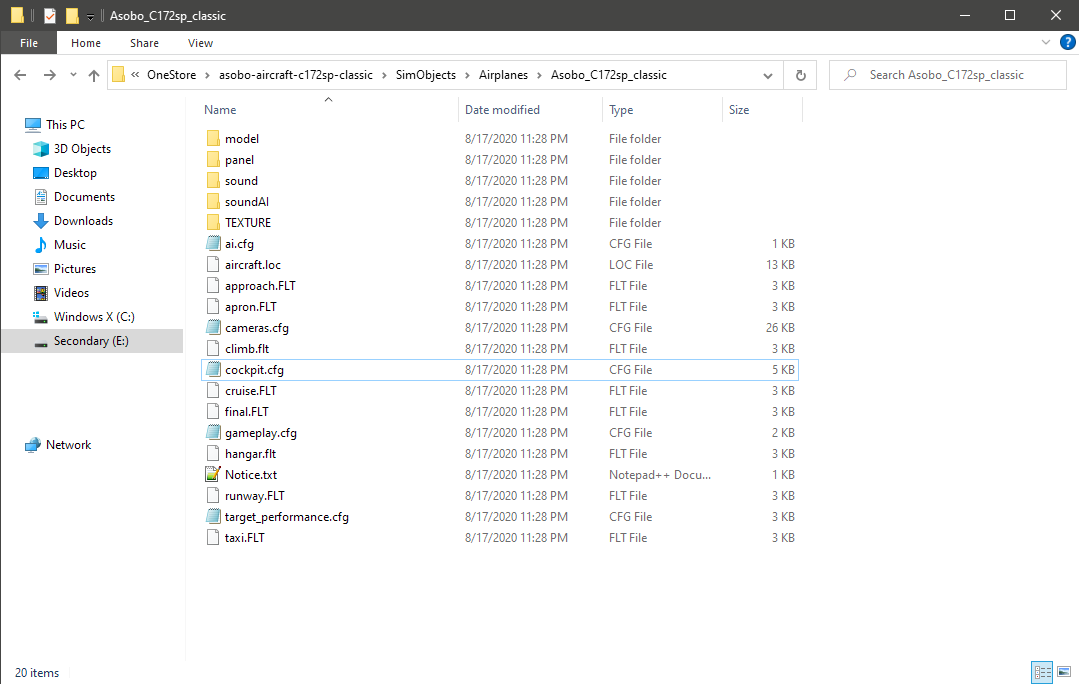The height and width of the screenshot is (684, 1079).
Task: Click the cockpit.cfg file icon
Action: click(x=213, y=370)
